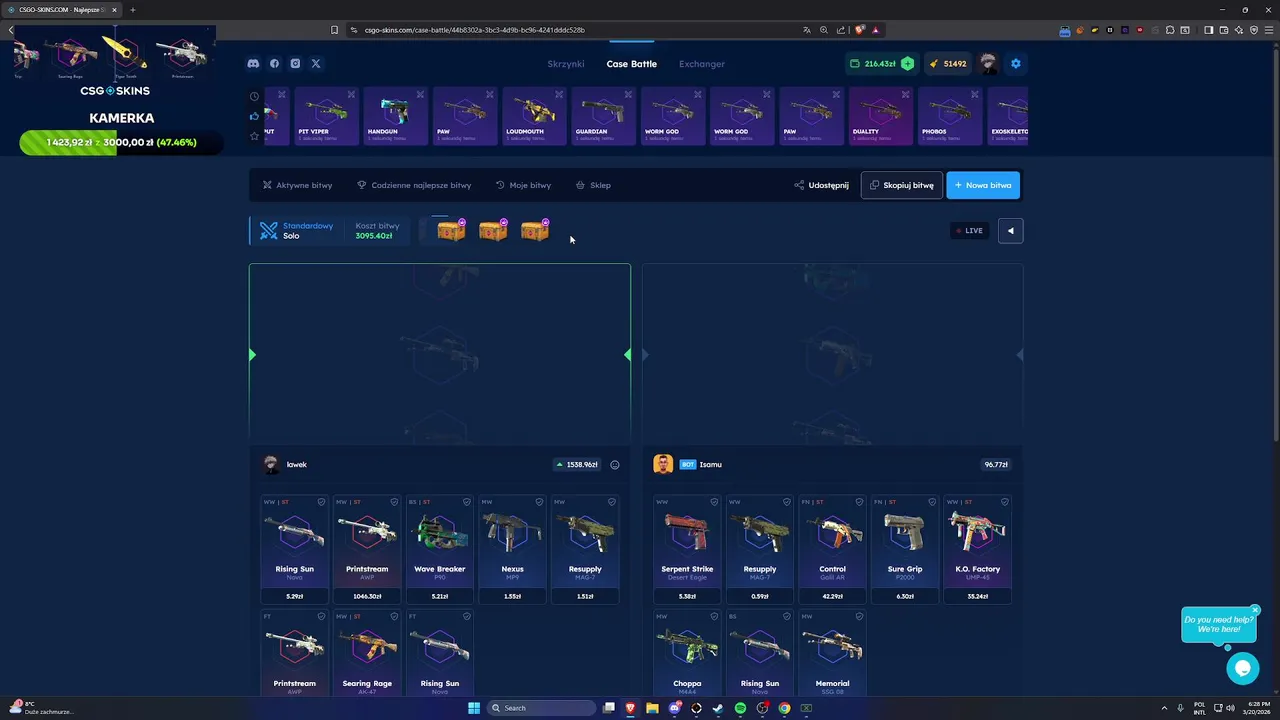This screenshot has width=1280, height=720.
Task: Open the blue settings gear icon
Action: (x=1016, y=64)
